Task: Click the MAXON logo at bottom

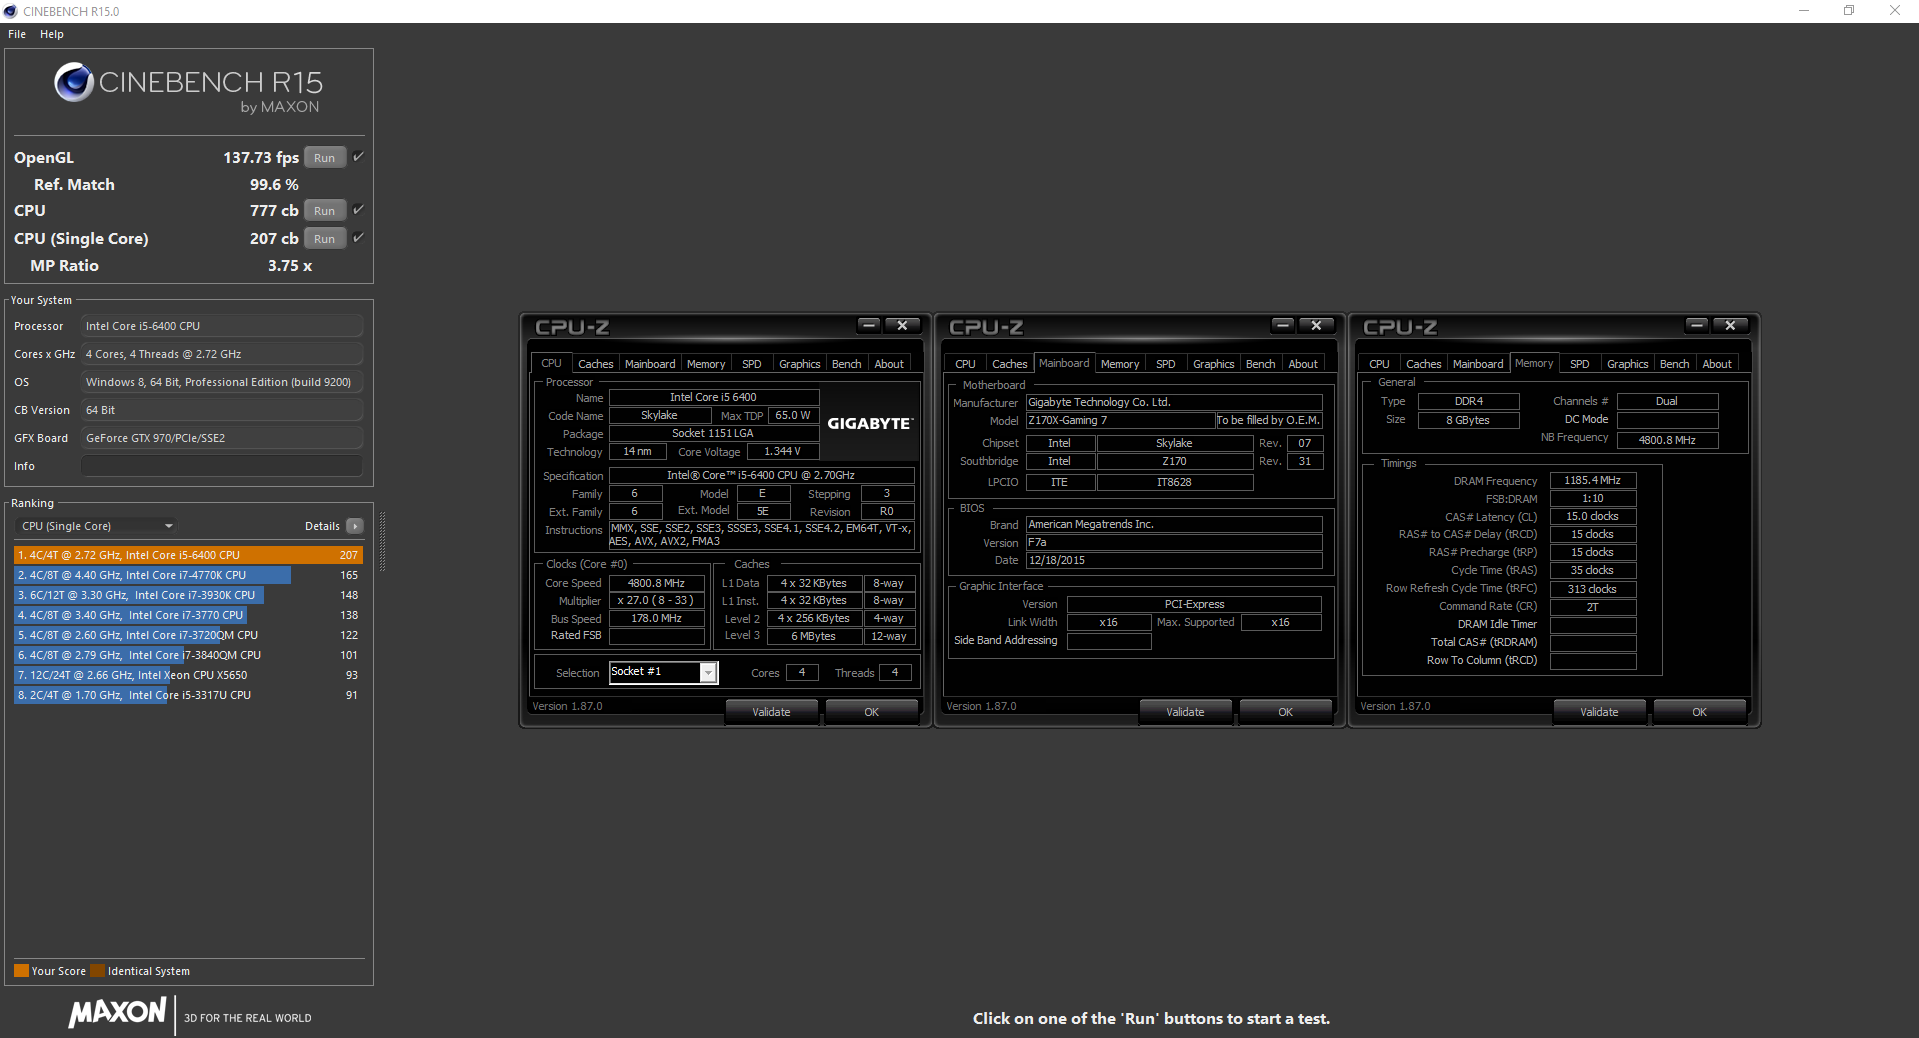Action: tap(117, 1013)
